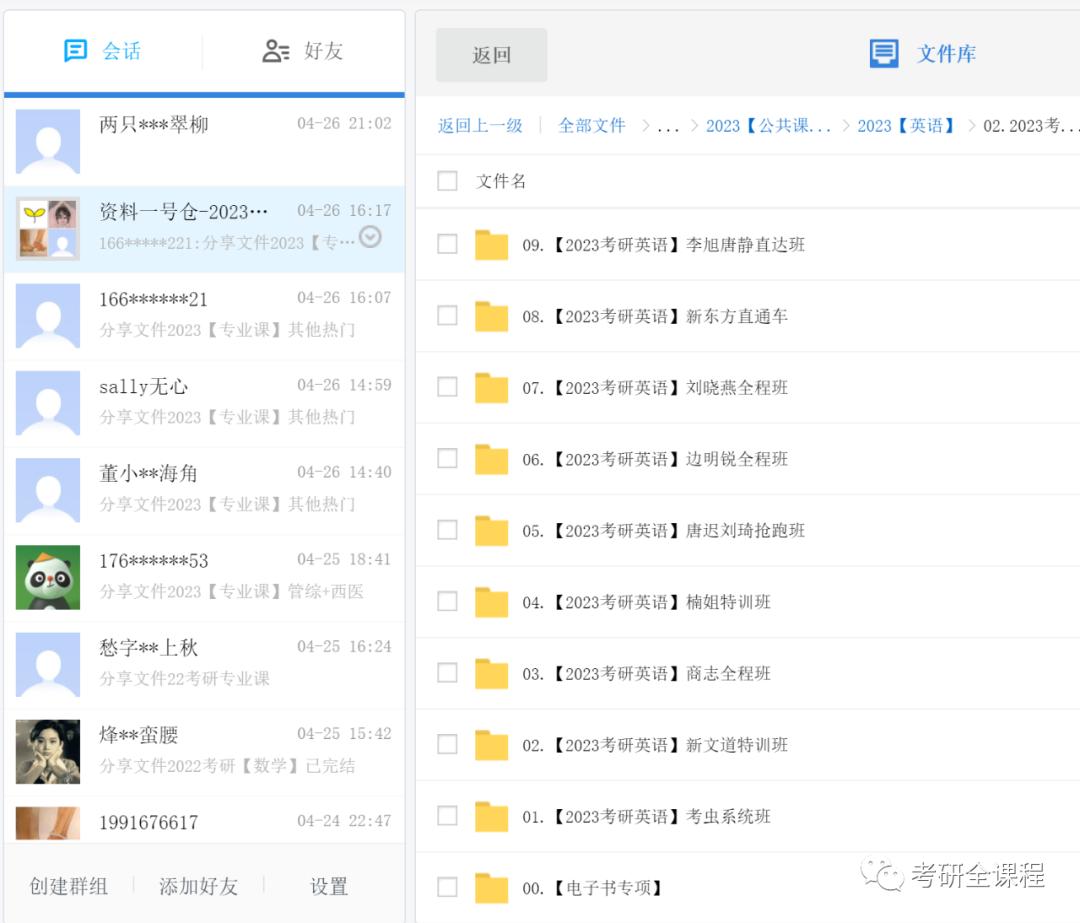Check box for 01. 考虫系统班
The height and width of the screenshot is (923, 1080).
pos(448,816)
